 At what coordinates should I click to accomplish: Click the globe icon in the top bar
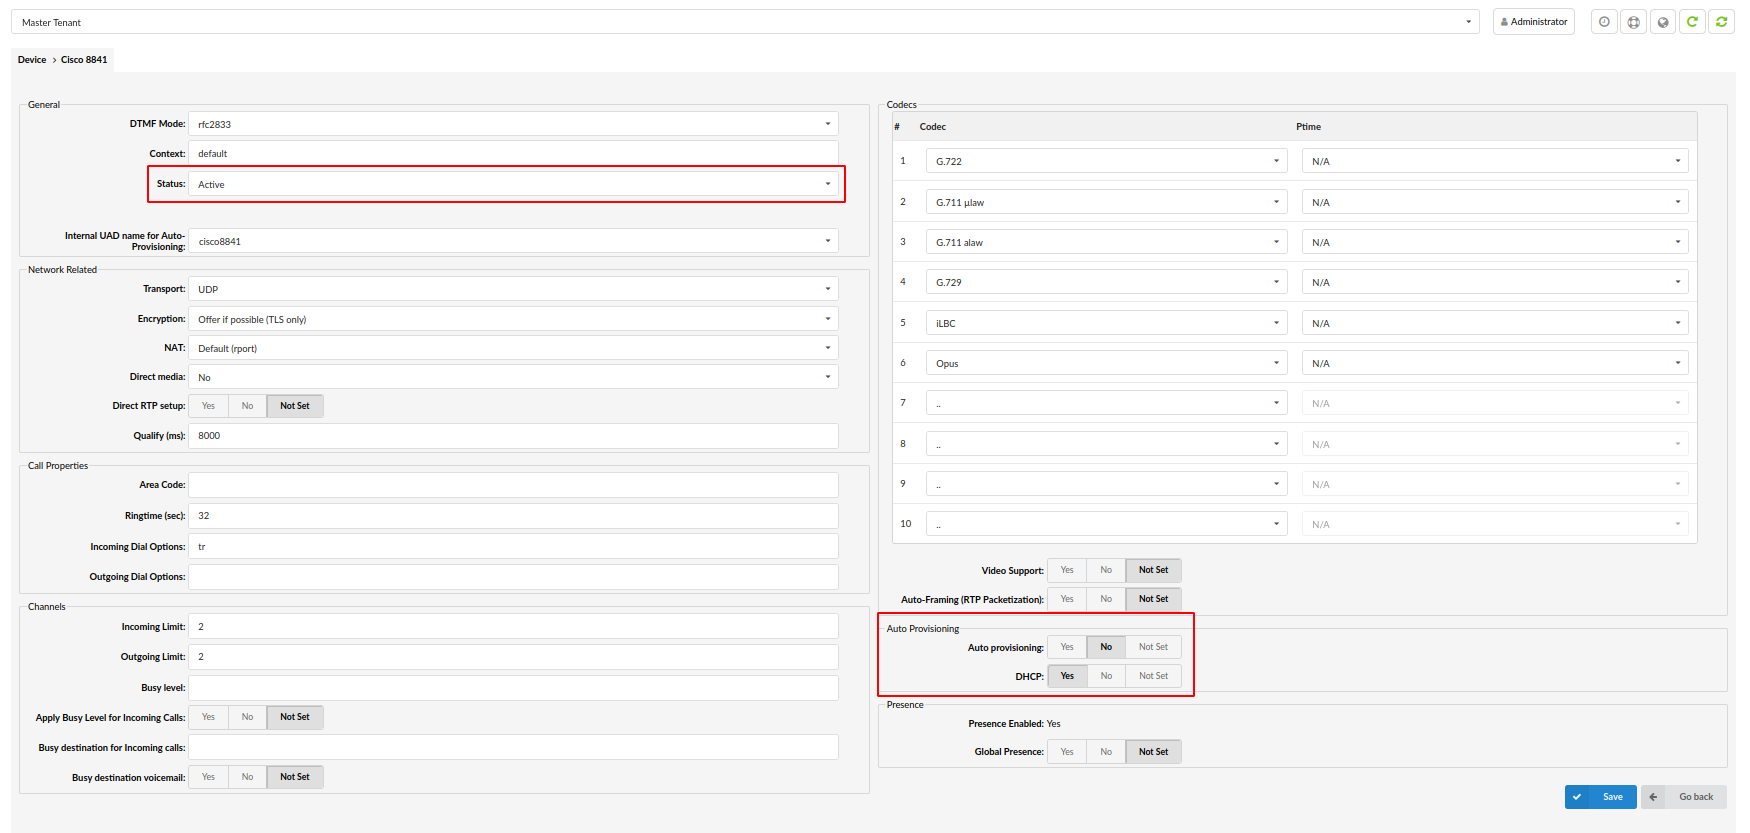tap(1662, 22)
